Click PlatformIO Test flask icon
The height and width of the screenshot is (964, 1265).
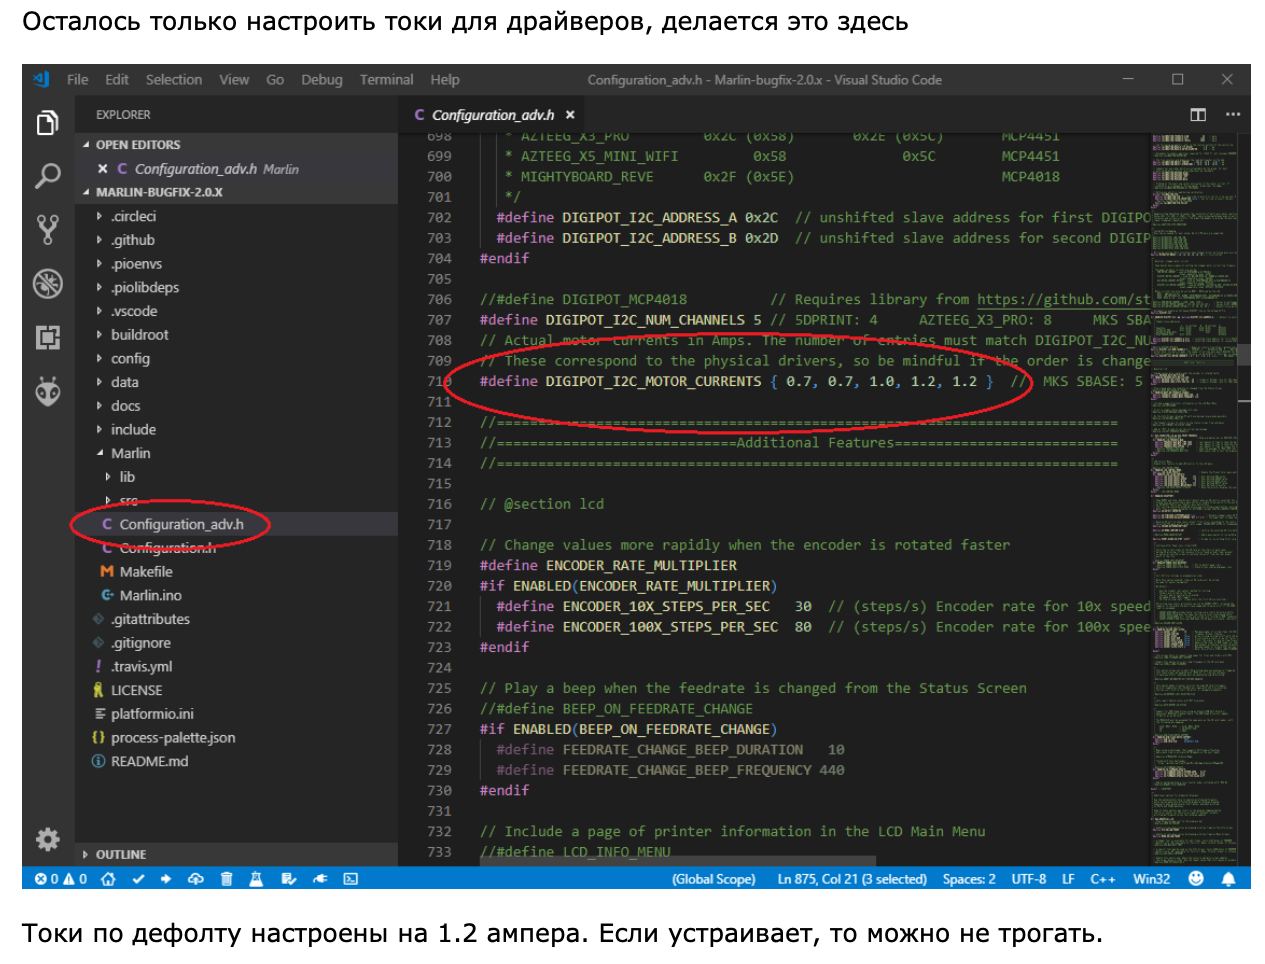[256, 879]
